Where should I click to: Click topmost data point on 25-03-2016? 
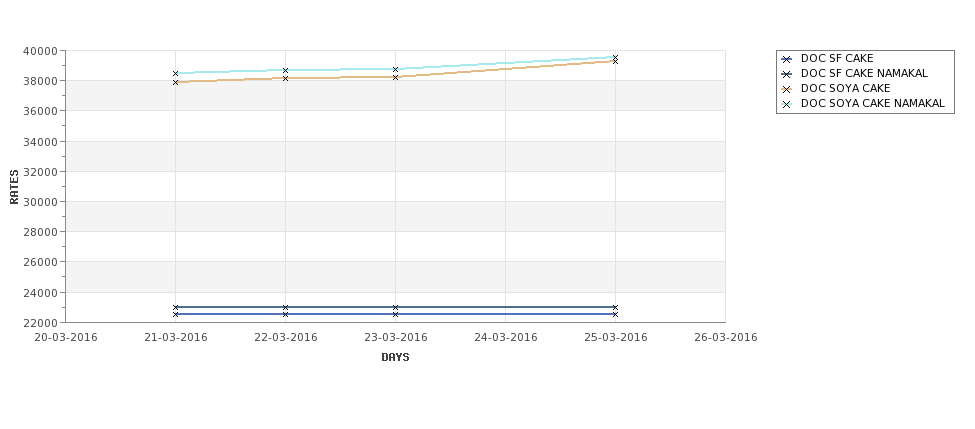click(x=616, y=57)
